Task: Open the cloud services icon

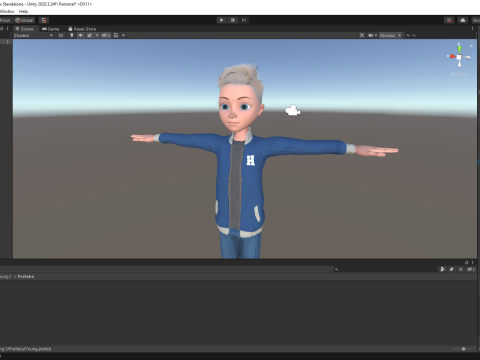Action: tap(463, 20)
